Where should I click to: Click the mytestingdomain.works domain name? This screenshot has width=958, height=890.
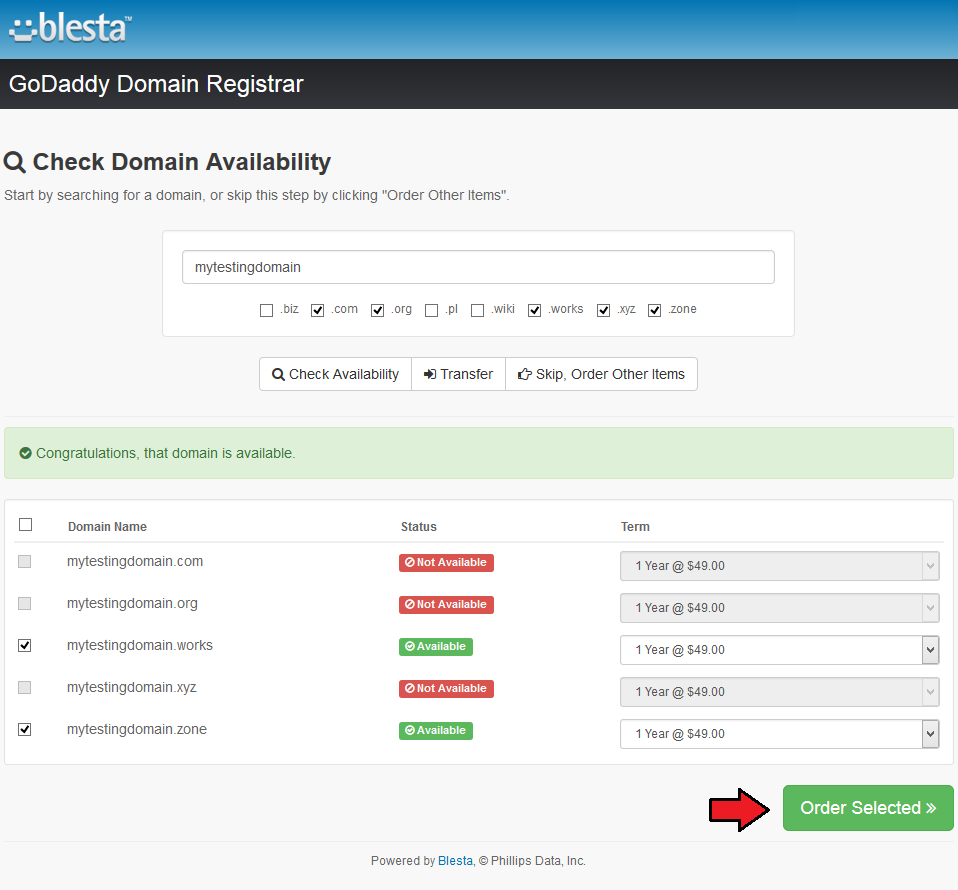point(140,646)
